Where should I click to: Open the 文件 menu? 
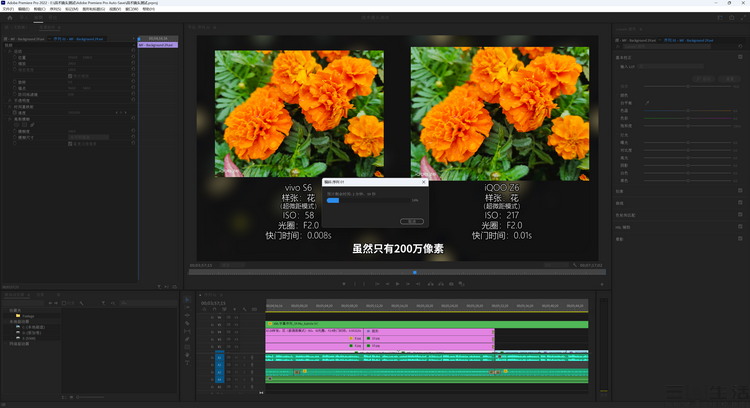pyautogui.click(x=9, y=9)
